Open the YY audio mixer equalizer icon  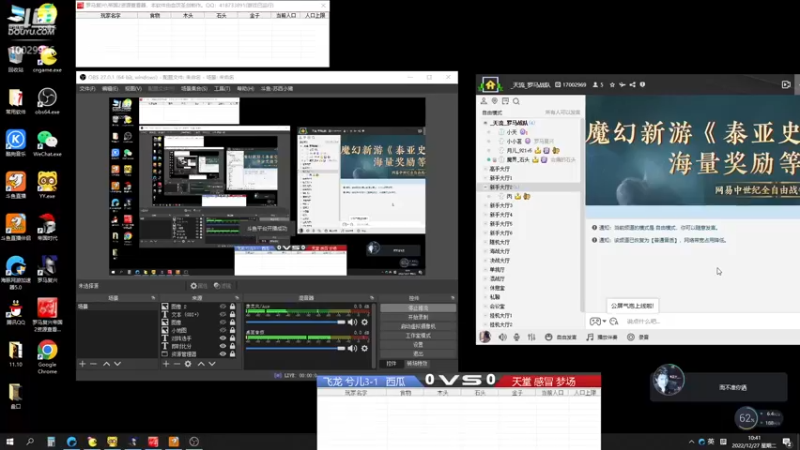tap(531, 337)
